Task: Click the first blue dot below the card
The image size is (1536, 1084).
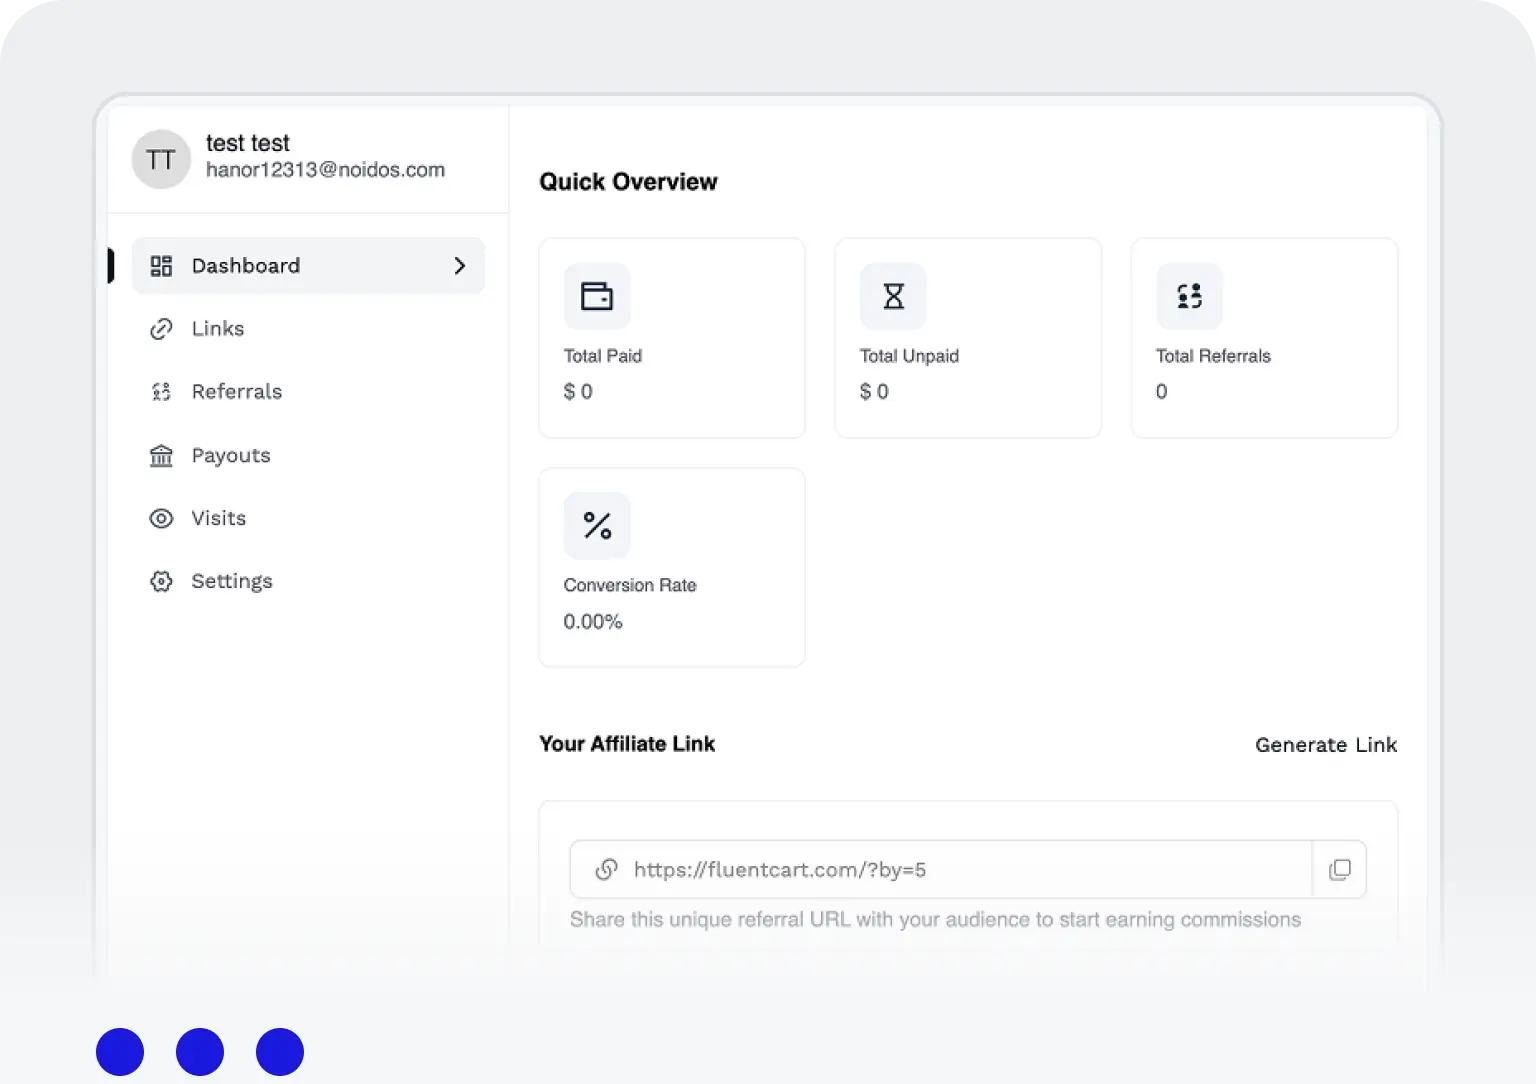Action: (x=120, y=1051)
